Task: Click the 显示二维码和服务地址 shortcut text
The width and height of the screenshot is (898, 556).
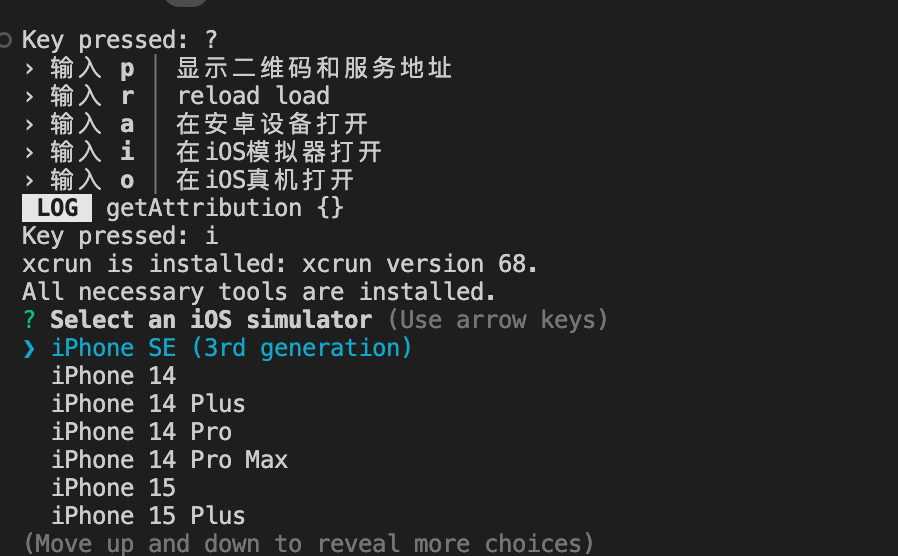Action: coord(314,68)
